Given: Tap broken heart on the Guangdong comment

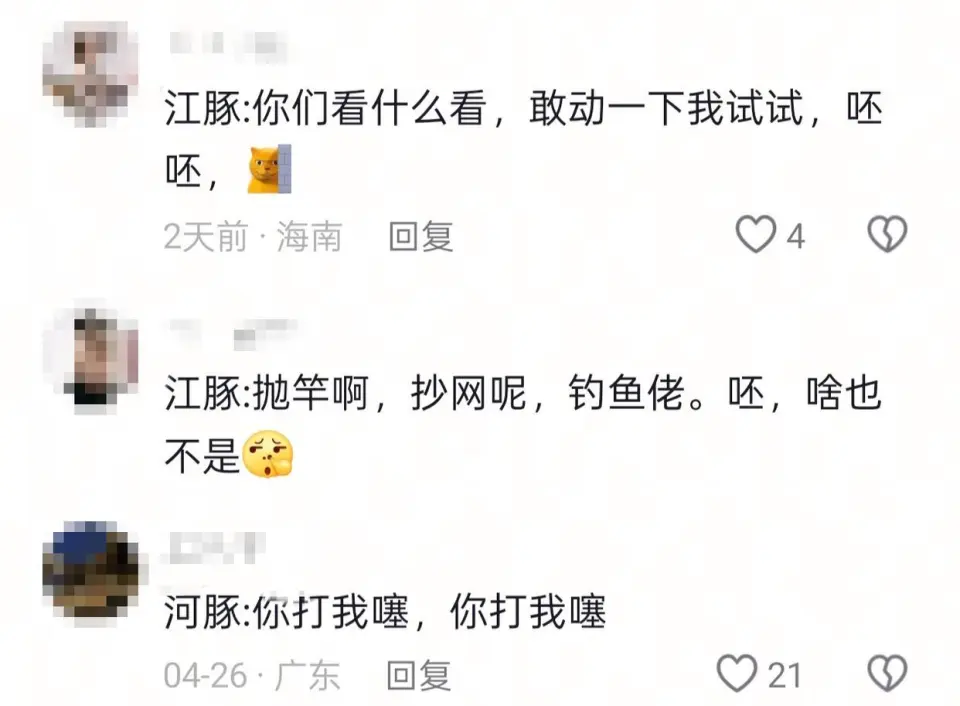Looking at the screenshot, I should pos(887,674).
